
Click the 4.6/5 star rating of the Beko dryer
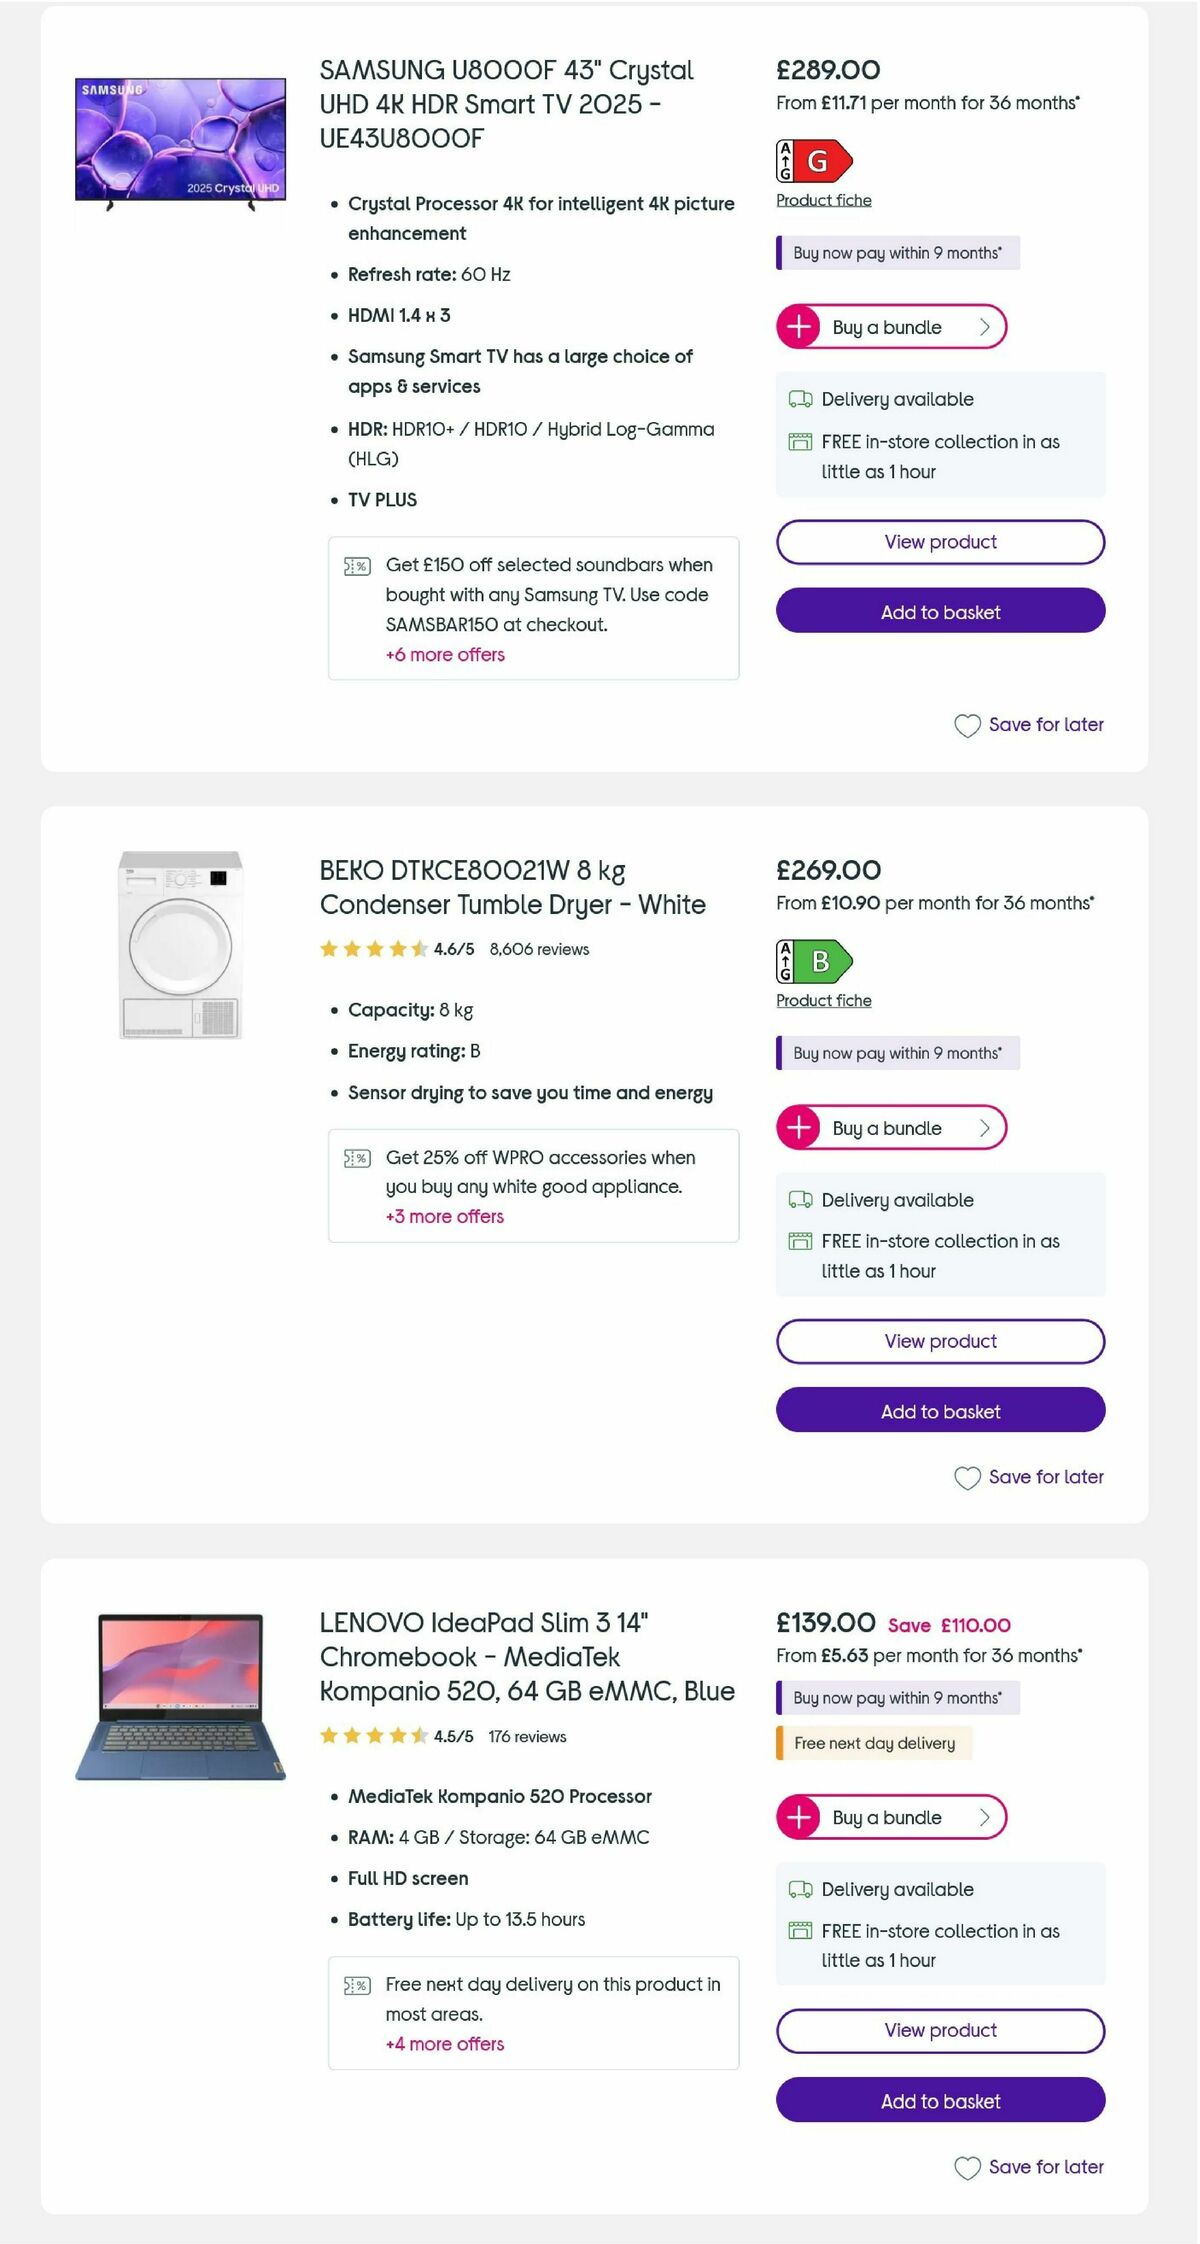454,949
